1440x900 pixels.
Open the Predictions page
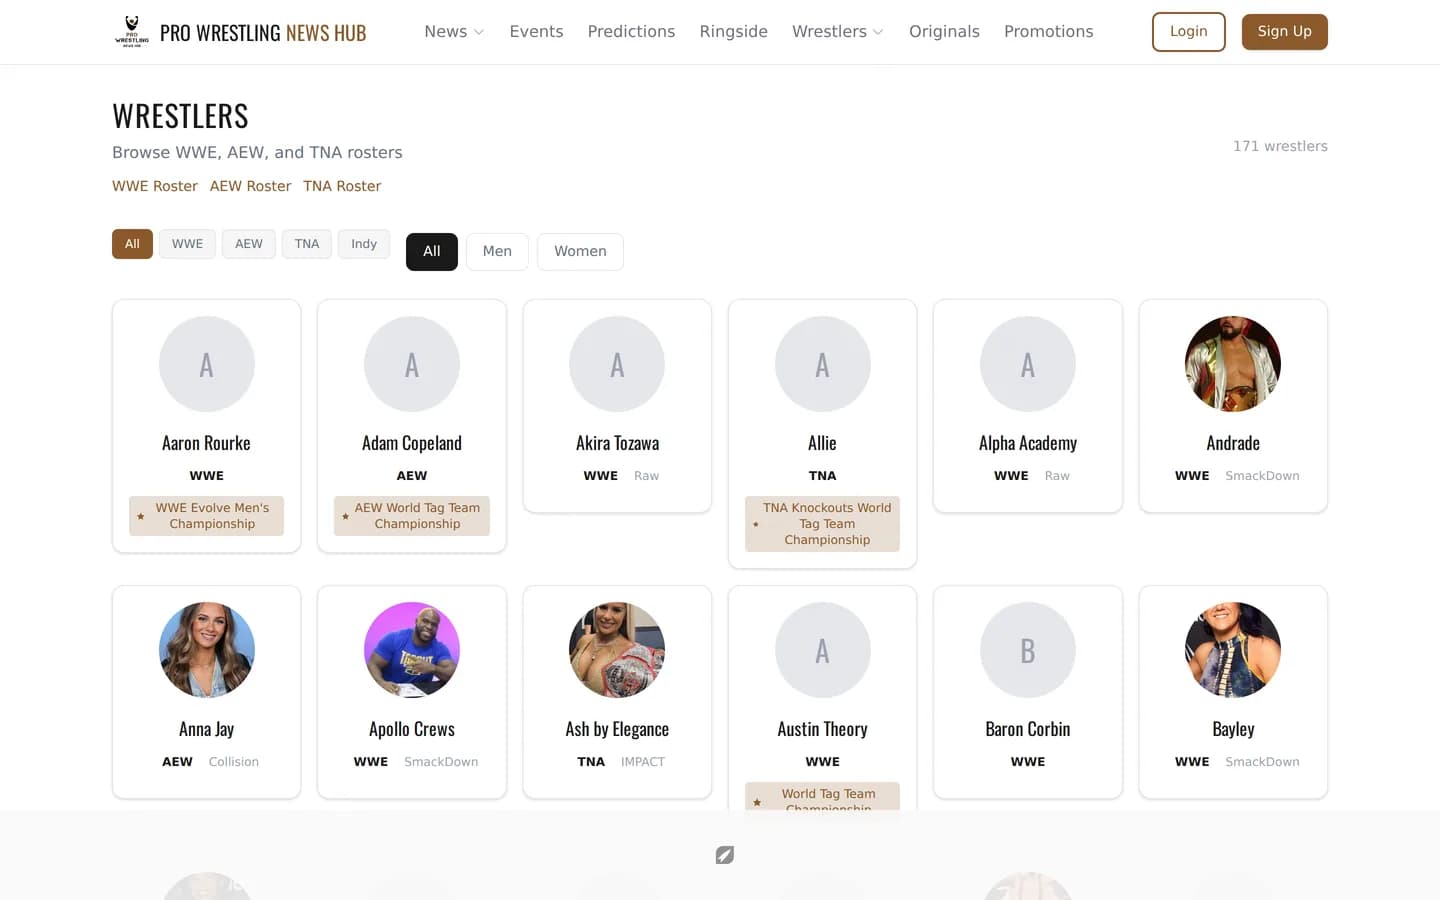coord(631,32)
